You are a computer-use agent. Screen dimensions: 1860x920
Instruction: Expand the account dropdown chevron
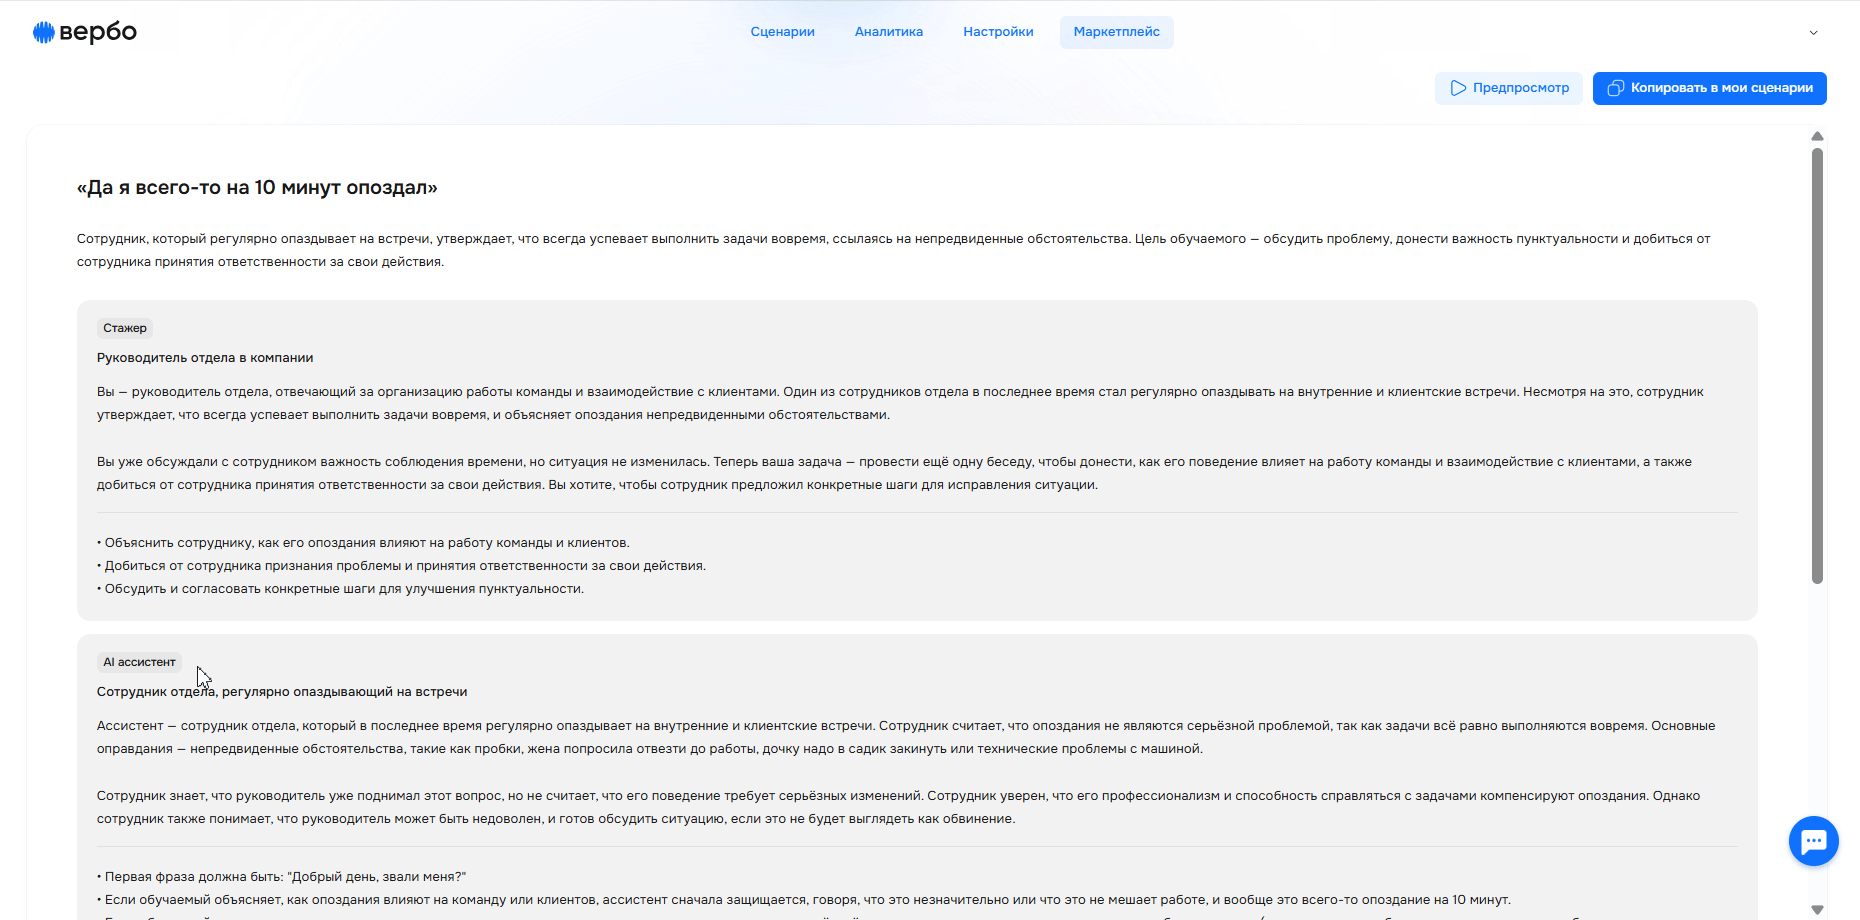coord(1814,33)
